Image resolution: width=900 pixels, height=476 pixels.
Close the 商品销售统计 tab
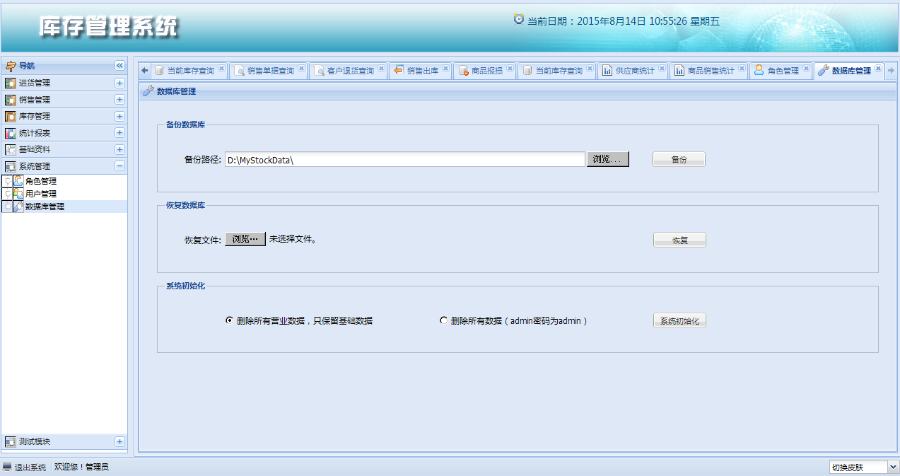click(741, 68)
